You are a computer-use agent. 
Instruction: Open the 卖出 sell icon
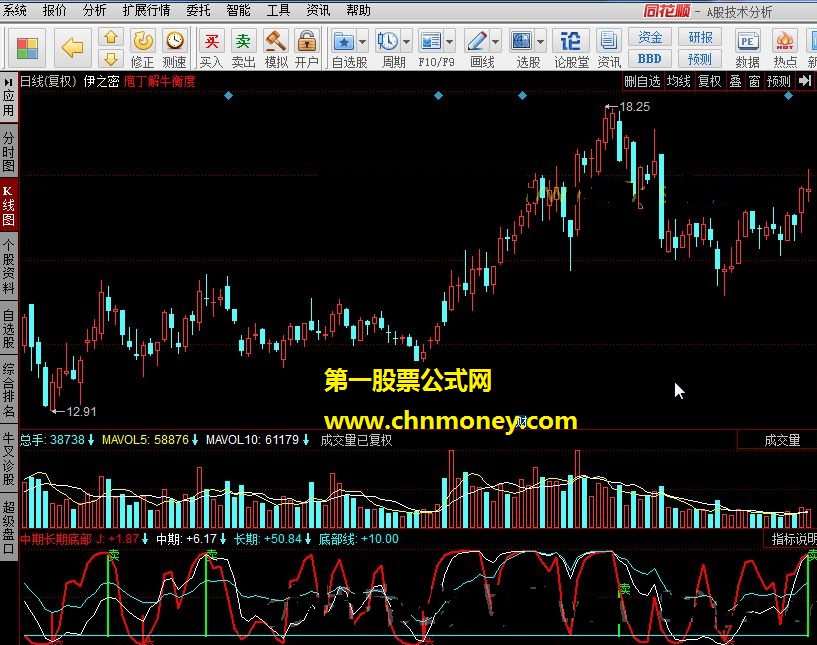coord(243,41)
